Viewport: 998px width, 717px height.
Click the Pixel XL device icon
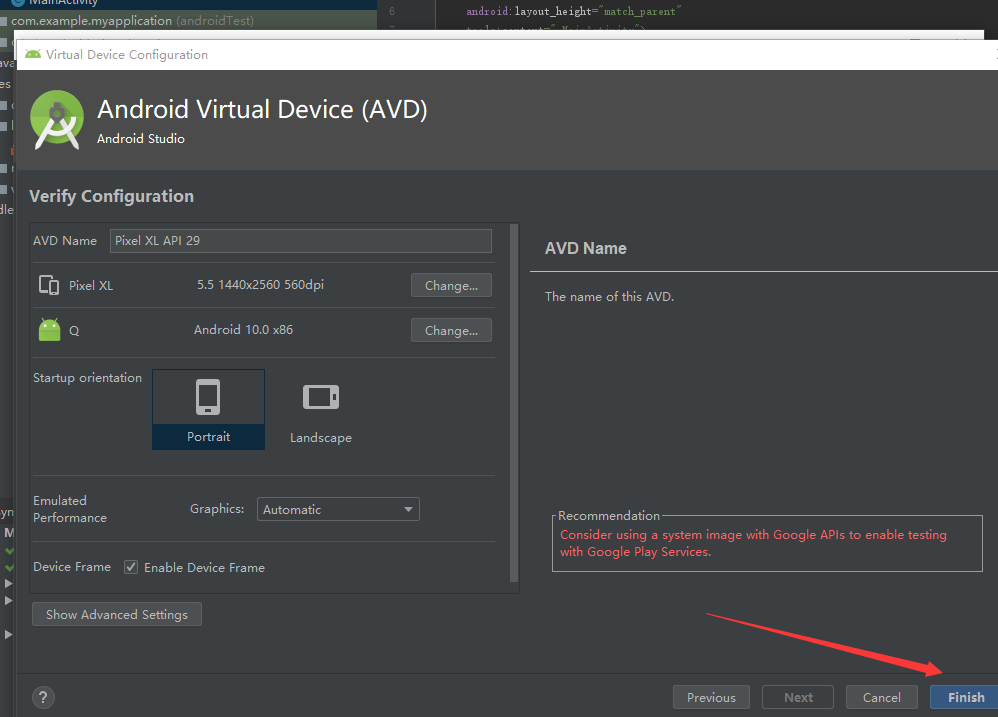(x=49, y=284)
